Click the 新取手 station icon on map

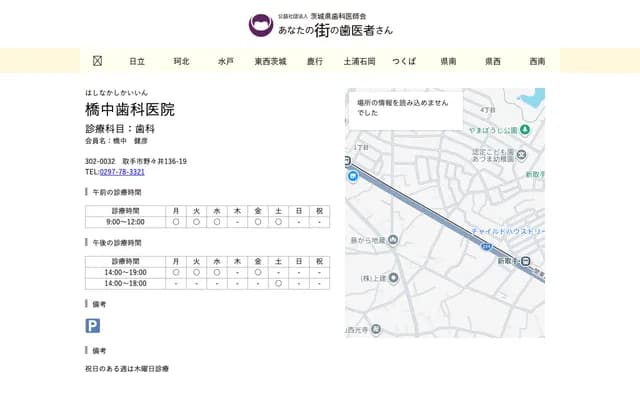point(526,261)
